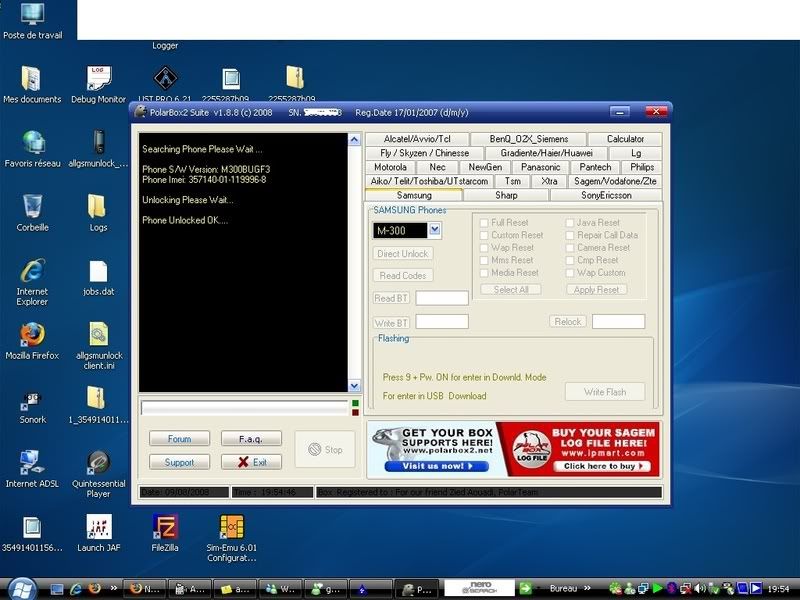Click the Firefox quick launch icon in the taskbar

[94, 589]
